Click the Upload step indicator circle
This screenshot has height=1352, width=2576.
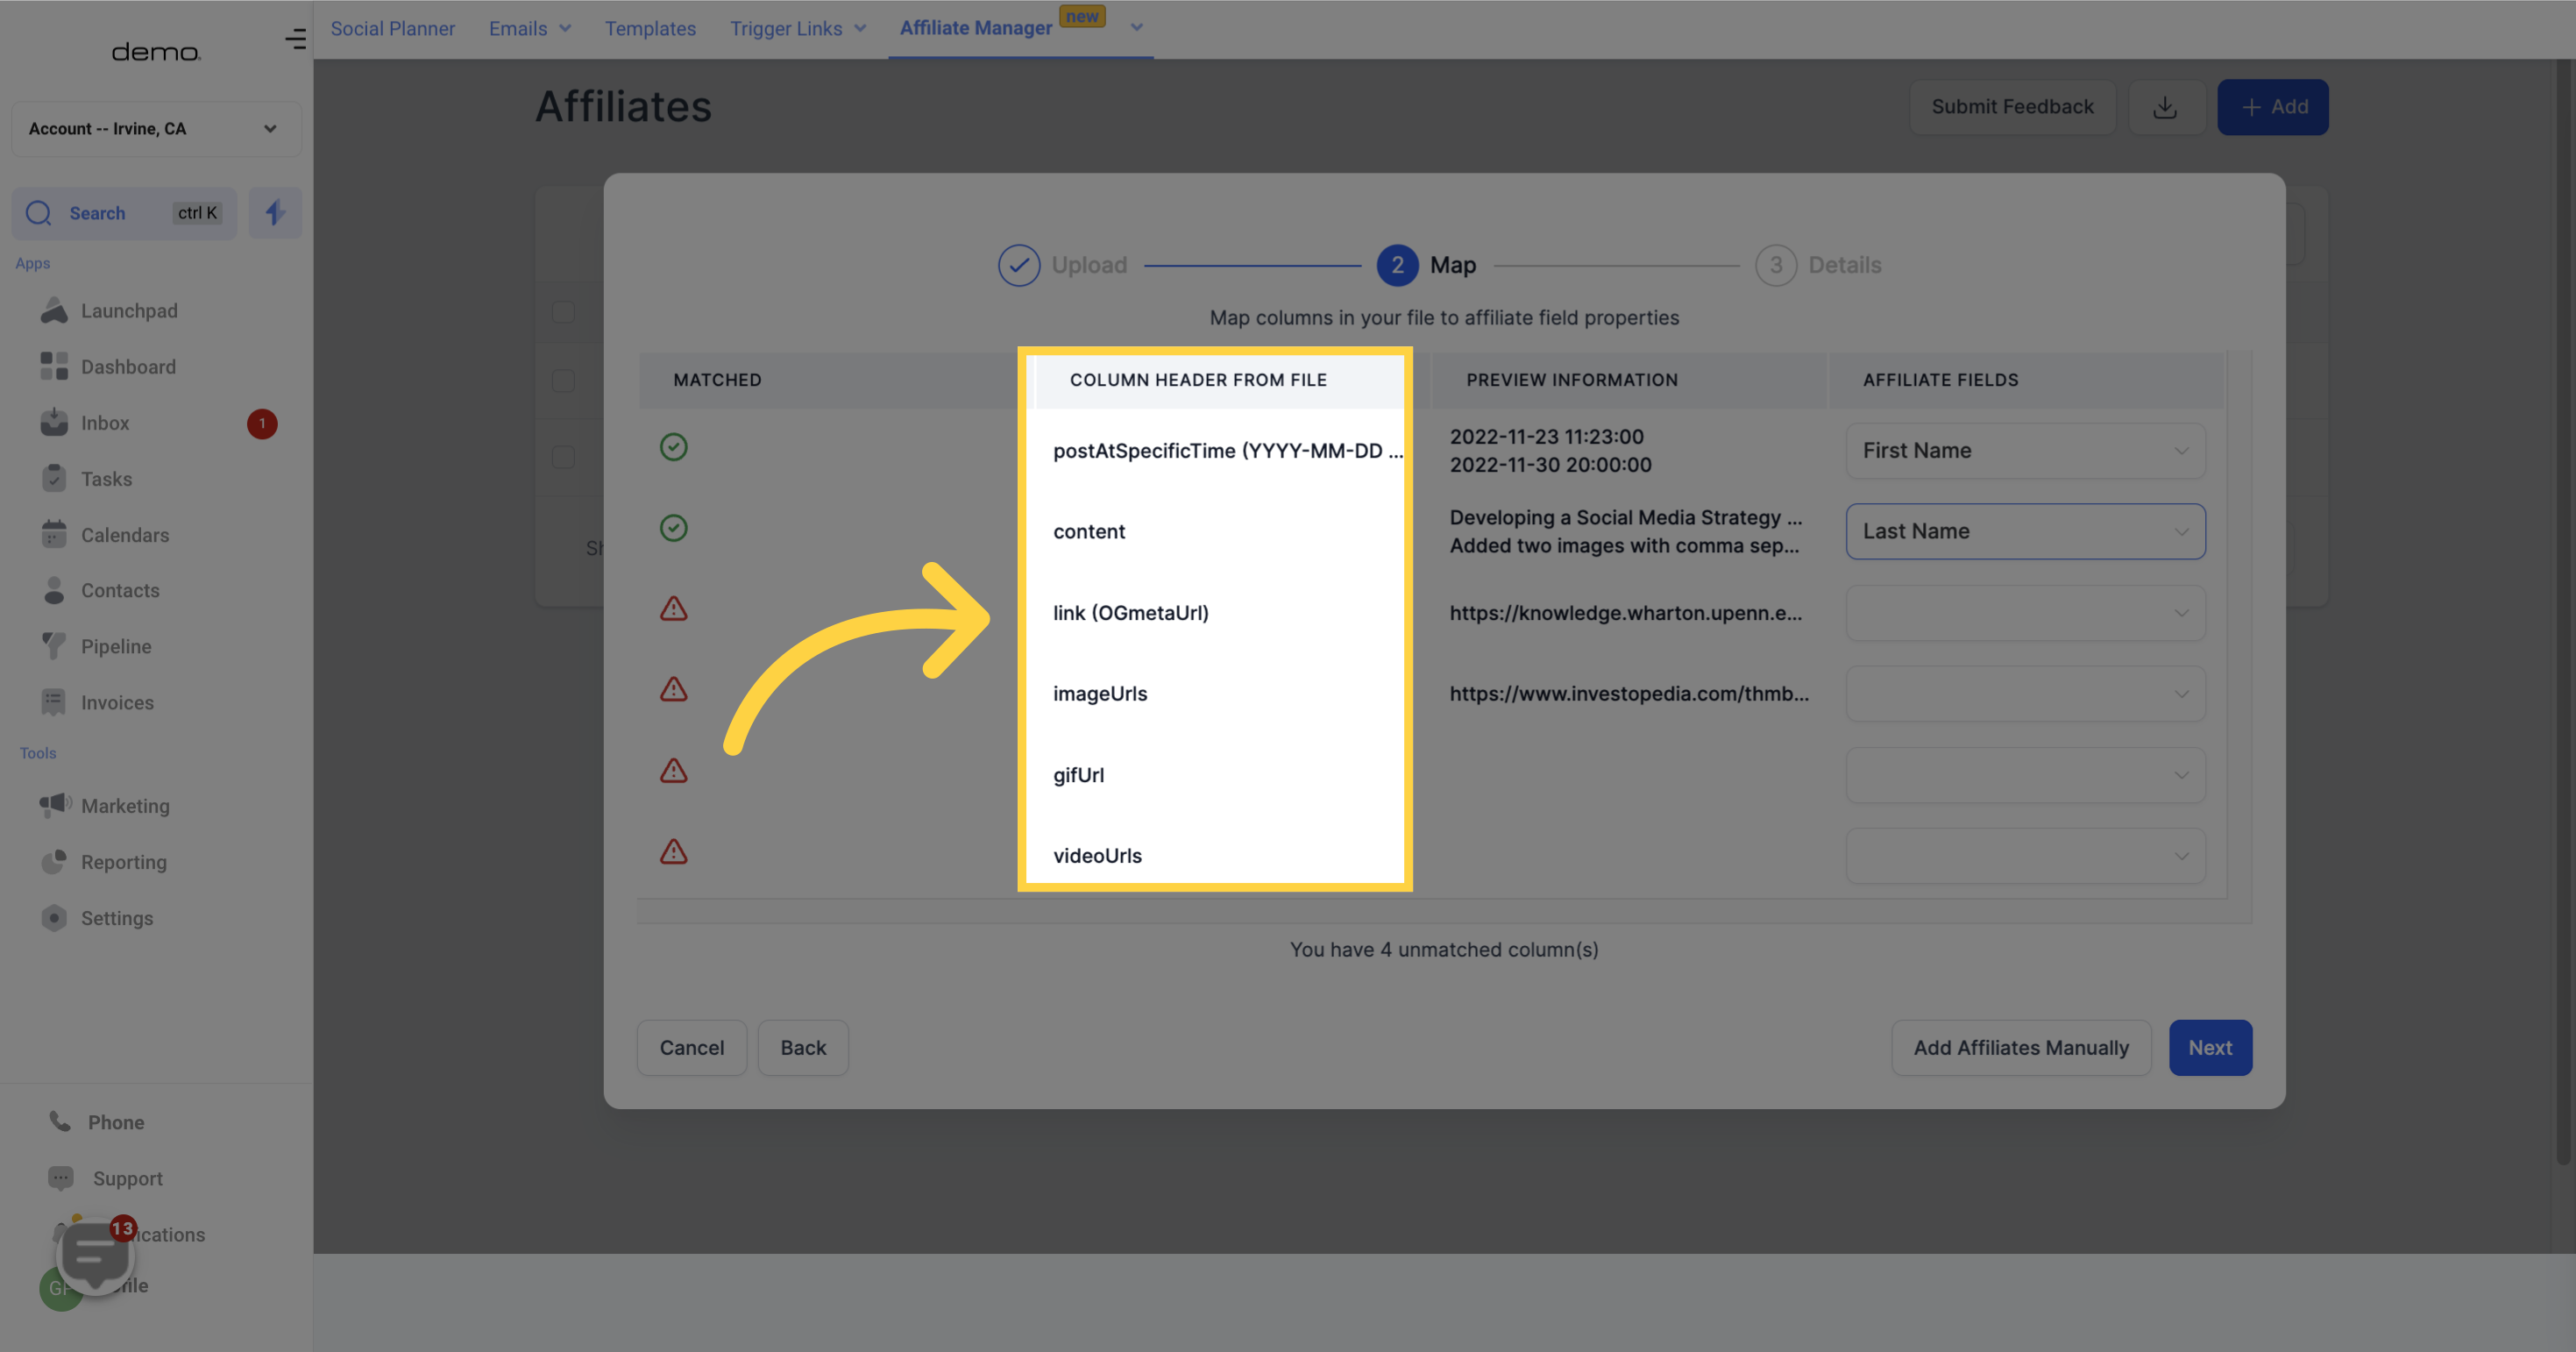[x=1018, y=264]
